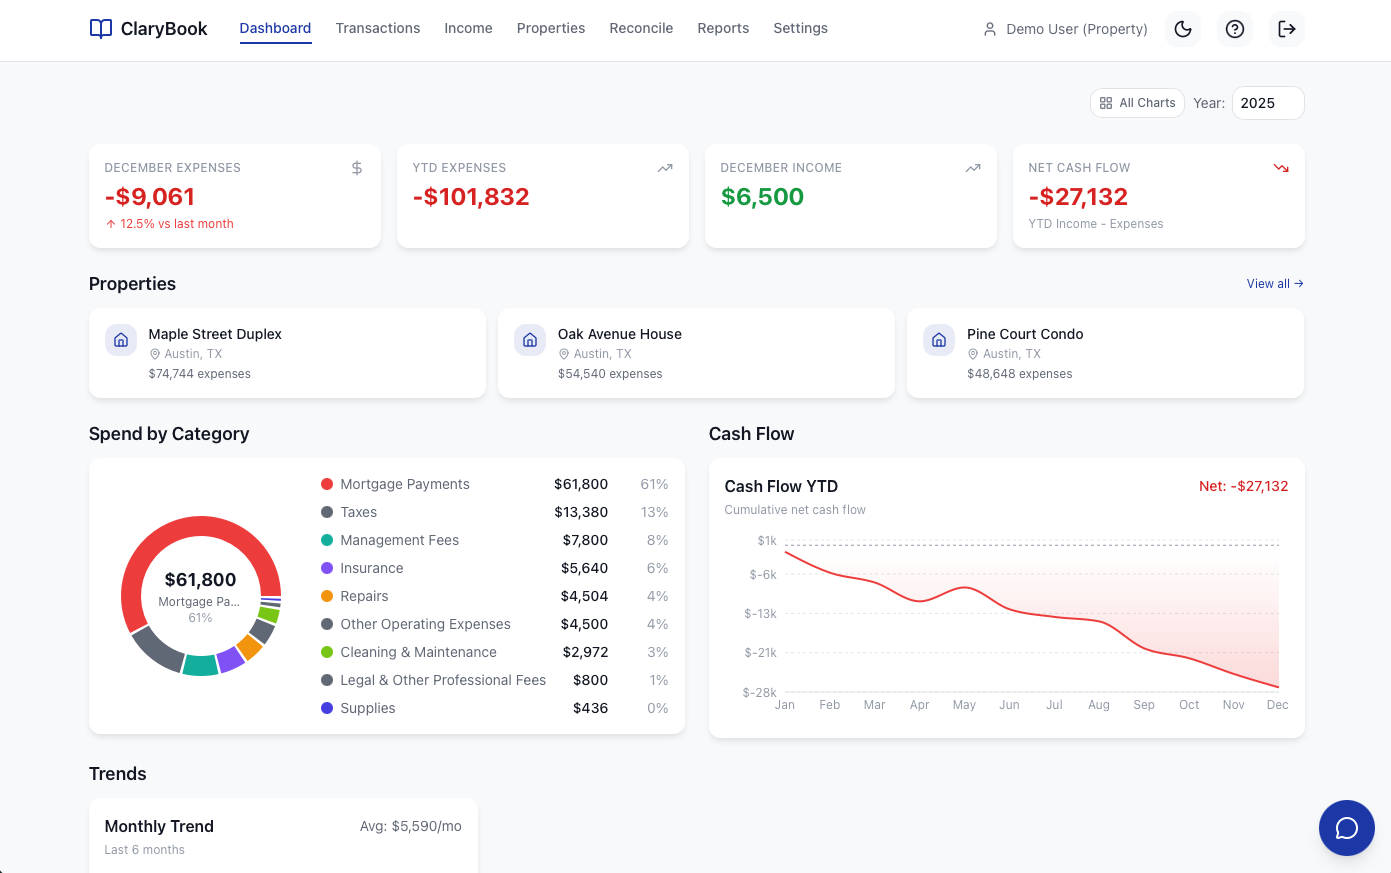Click the red downward arrow on Net Cash Flow

1281,168
